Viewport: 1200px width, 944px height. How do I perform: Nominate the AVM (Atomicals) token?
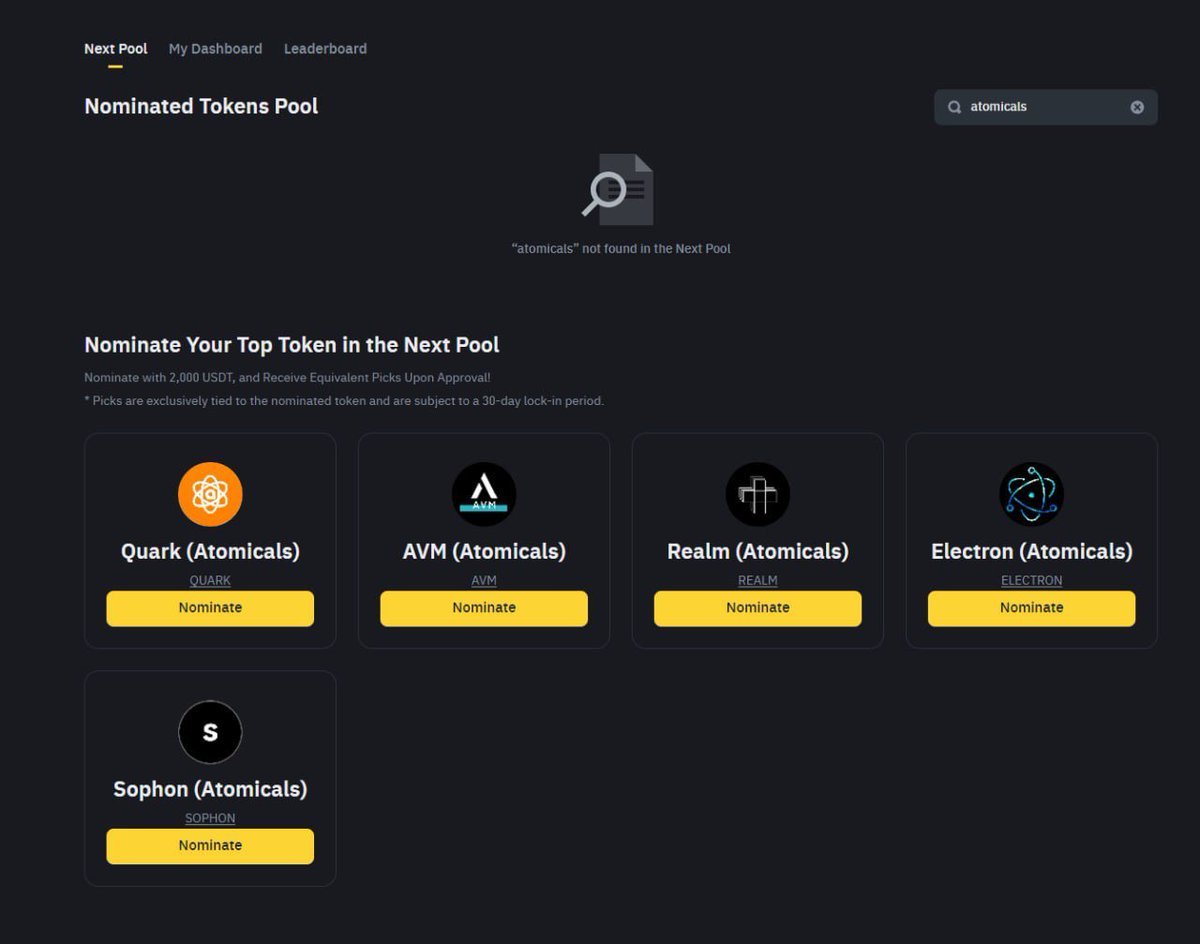pyautogui.click(x=484, y=608)
